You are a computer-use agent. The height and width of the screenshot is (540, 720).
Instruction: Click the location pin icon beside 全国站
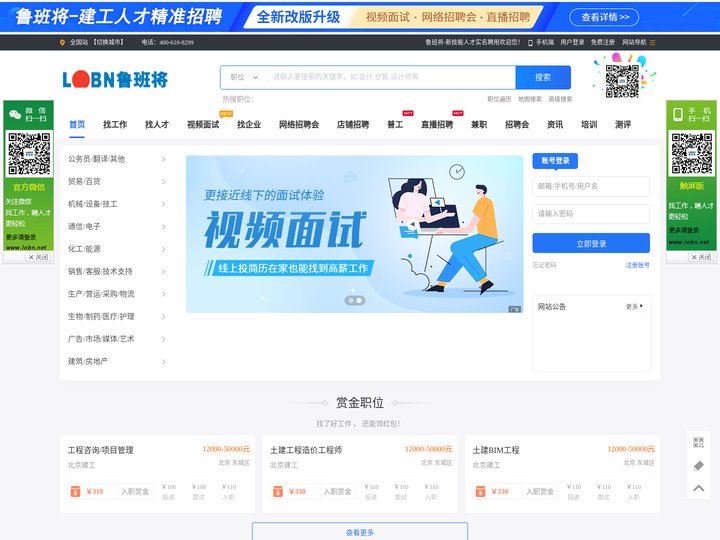point(62,42)
